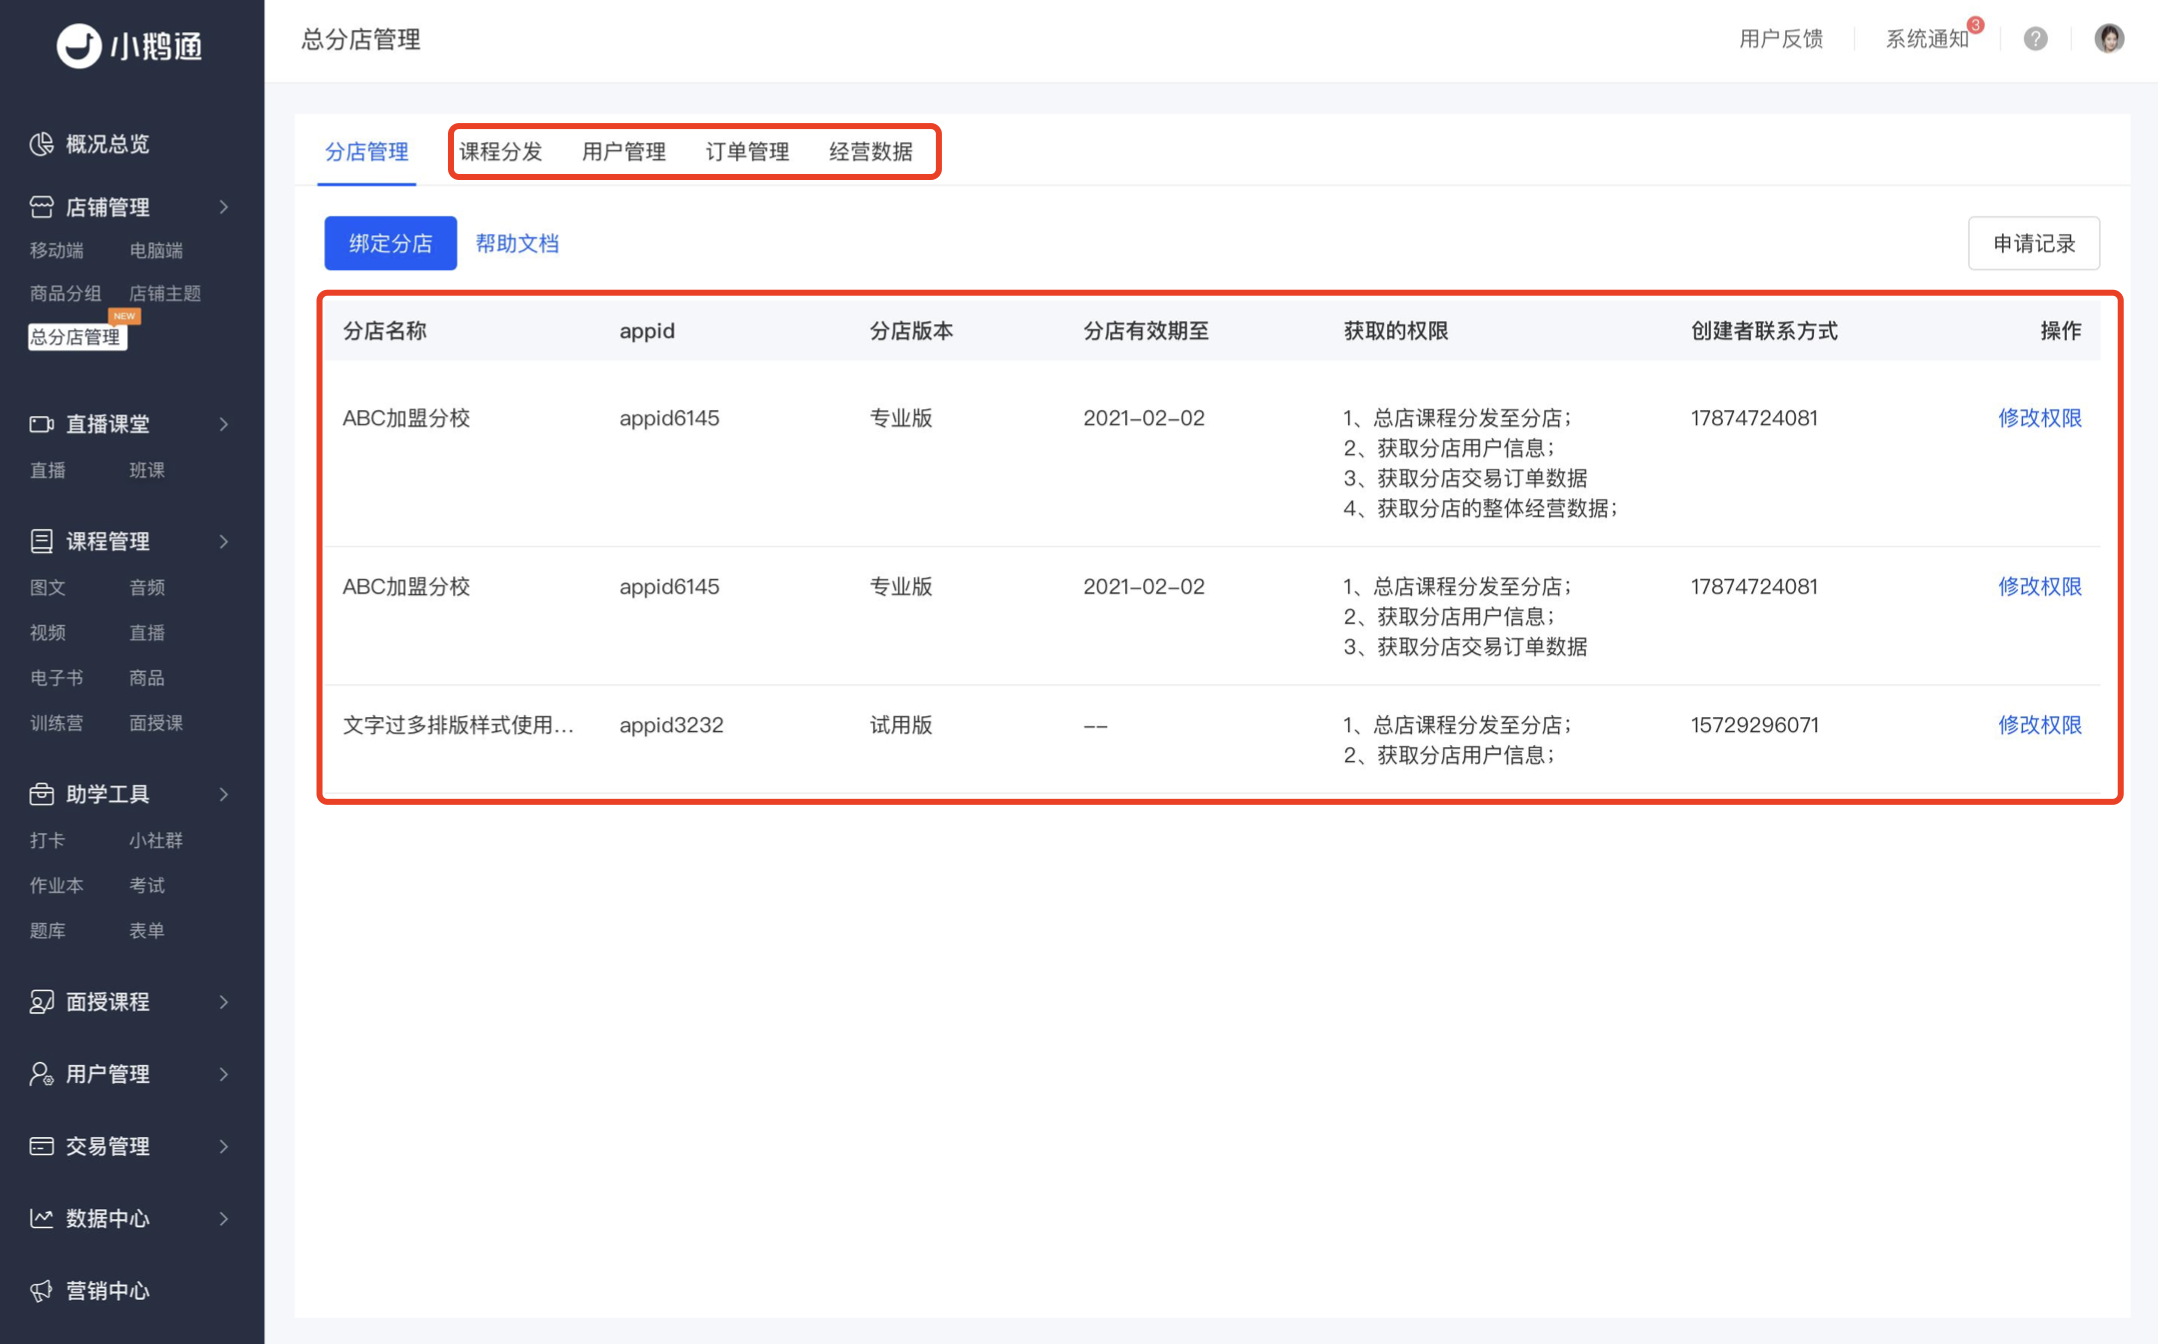Screen dimensions: 2158x1344
Task: Click the 文字过多排版样式使用... branch name
Action: pos(458,725)
